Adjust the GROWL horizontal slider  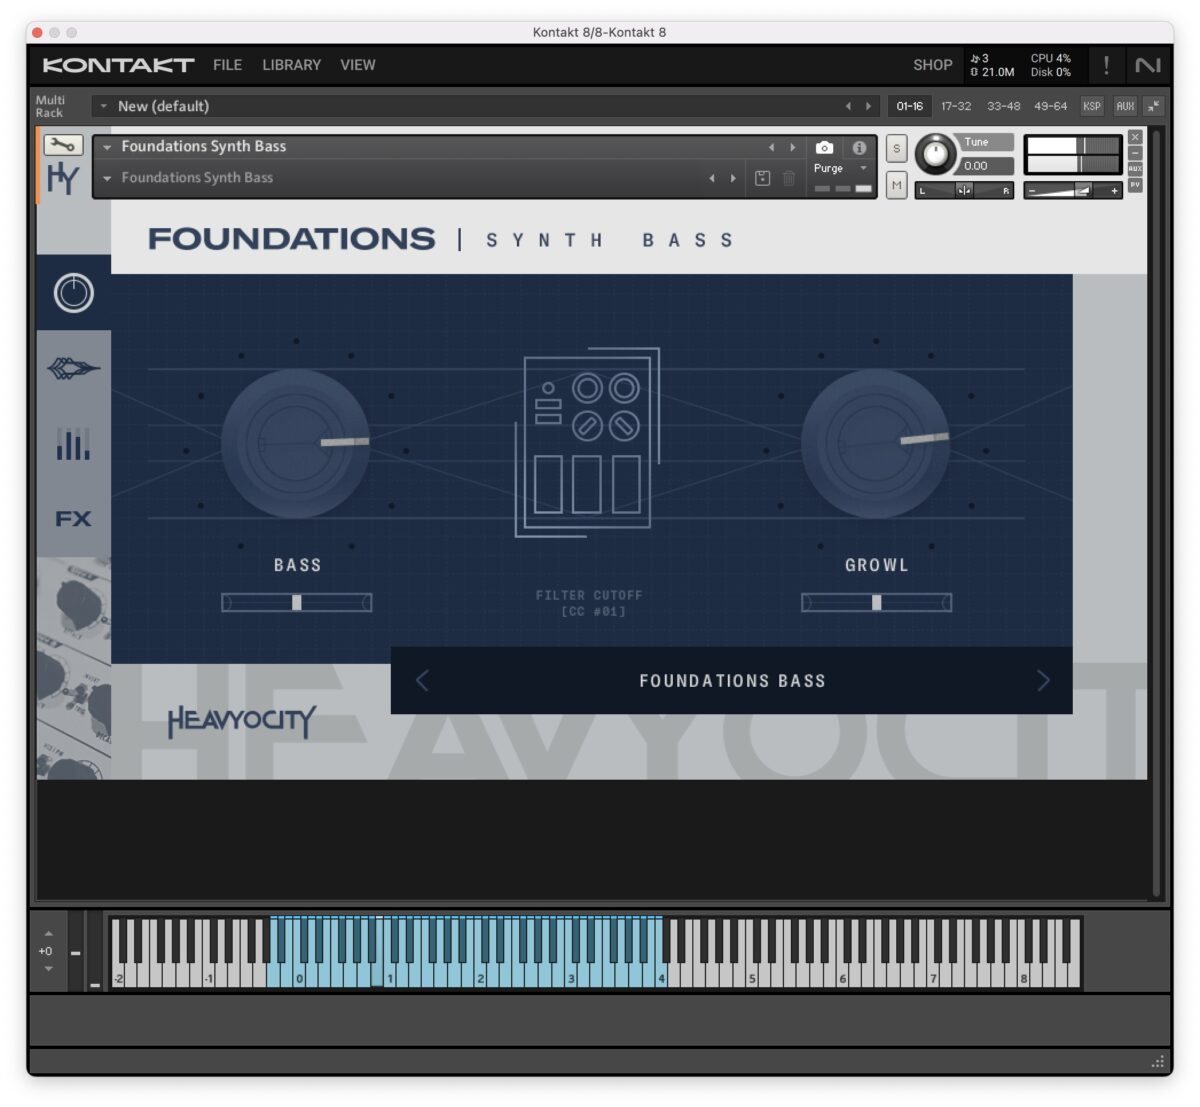click(876, 602)
